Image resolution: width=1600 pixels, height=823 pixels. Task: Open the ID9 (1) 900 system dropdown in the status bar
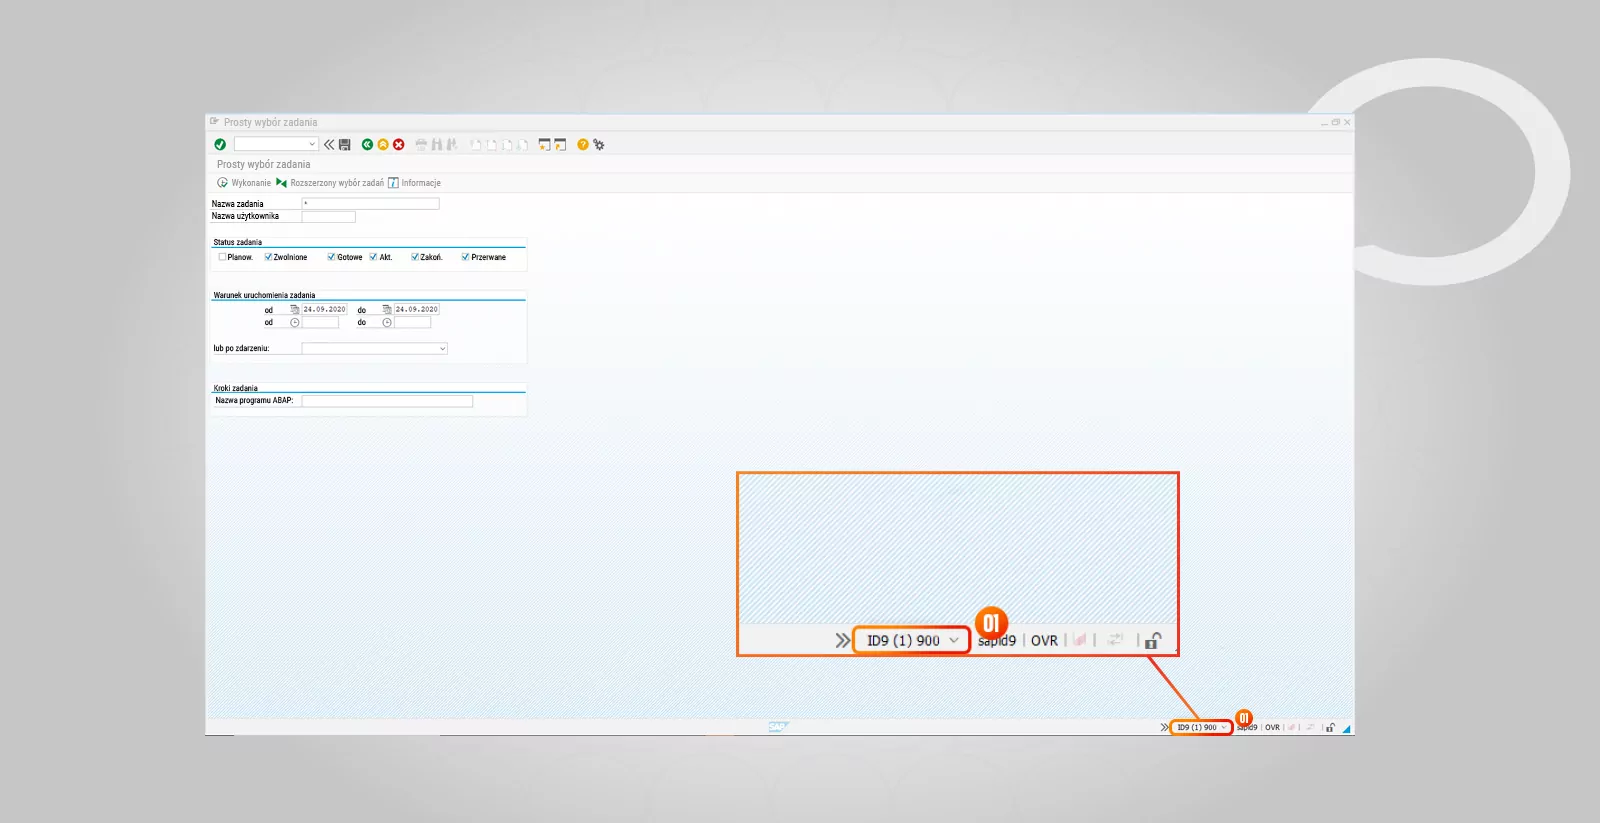[x=1201, y=728]
